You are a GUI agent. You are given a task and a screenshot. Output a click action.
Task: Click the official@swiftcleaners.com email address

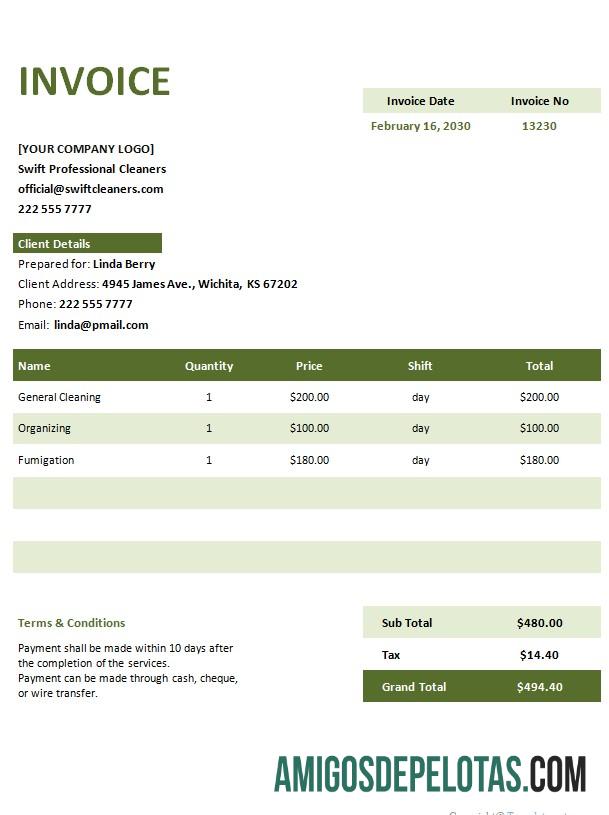point(91,189)
